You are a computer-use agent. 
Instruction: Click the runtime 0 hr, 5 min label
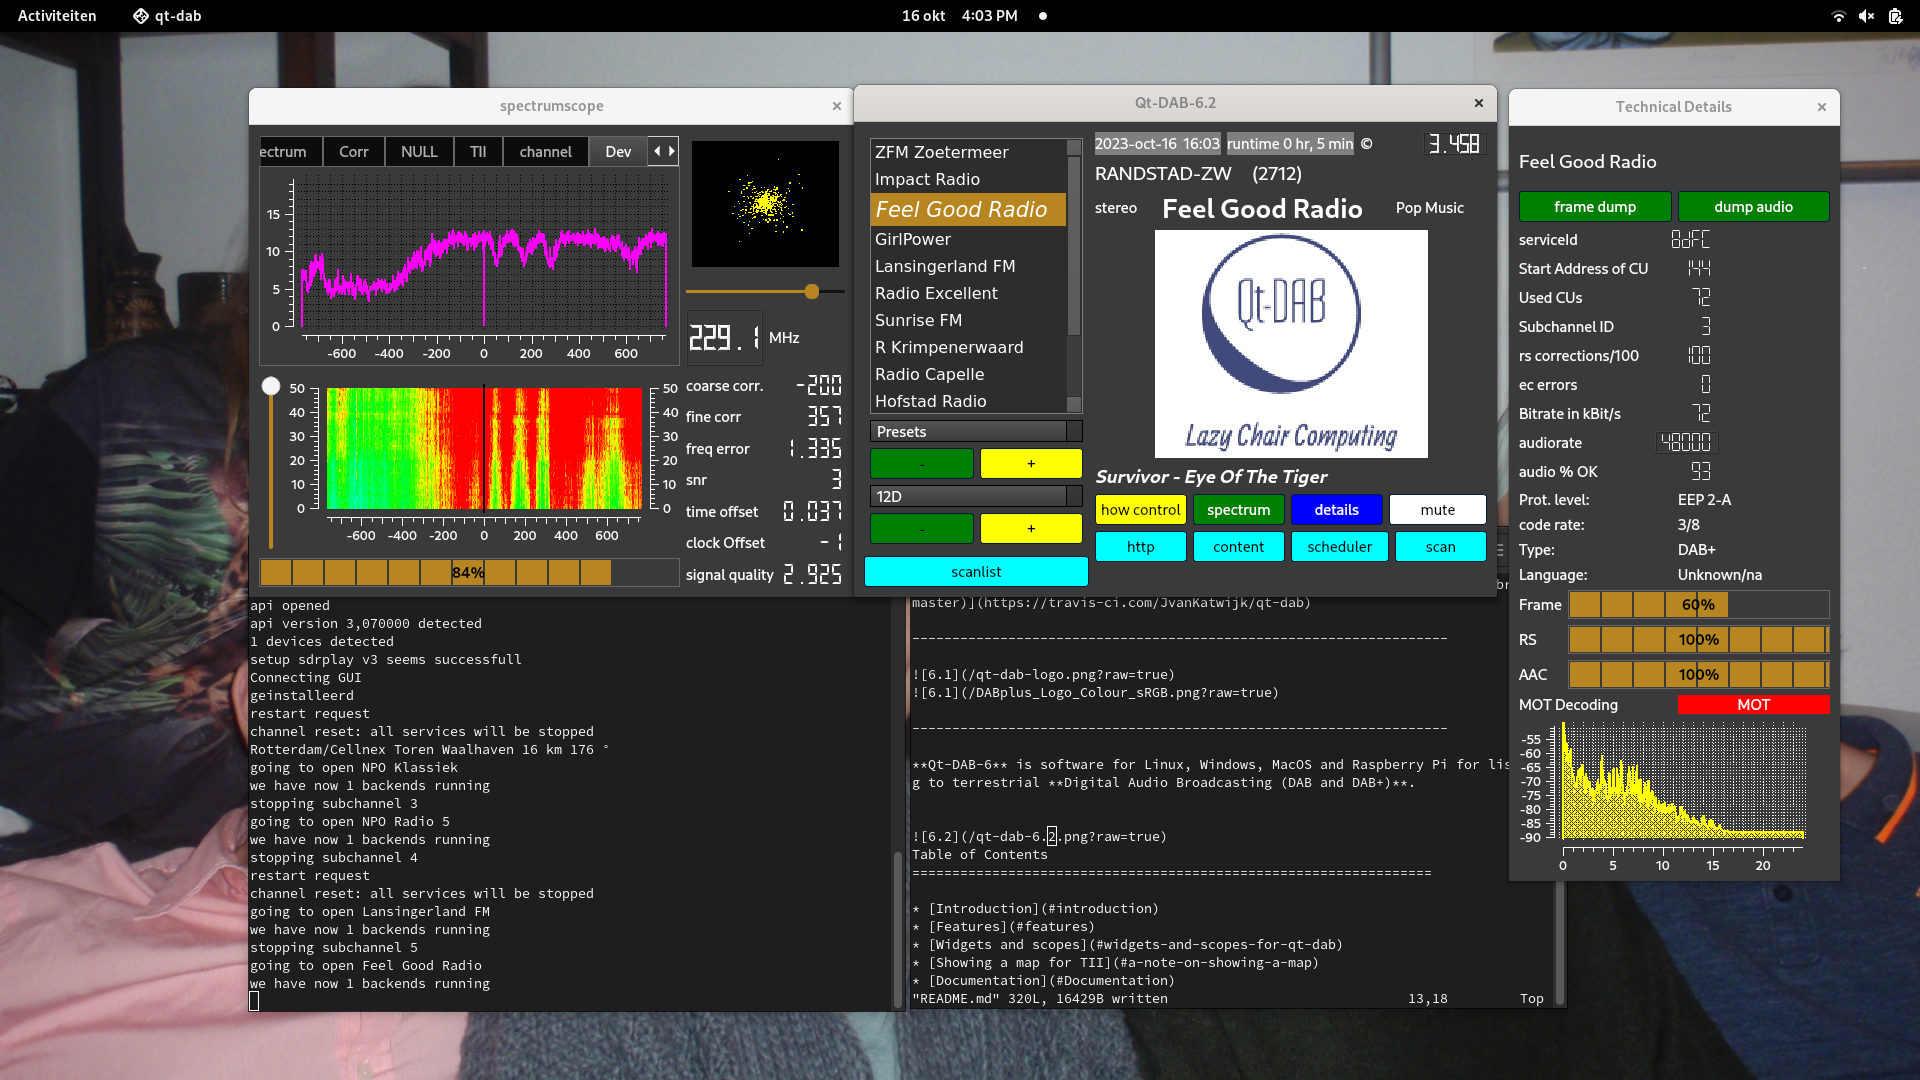click(1290, 144)
